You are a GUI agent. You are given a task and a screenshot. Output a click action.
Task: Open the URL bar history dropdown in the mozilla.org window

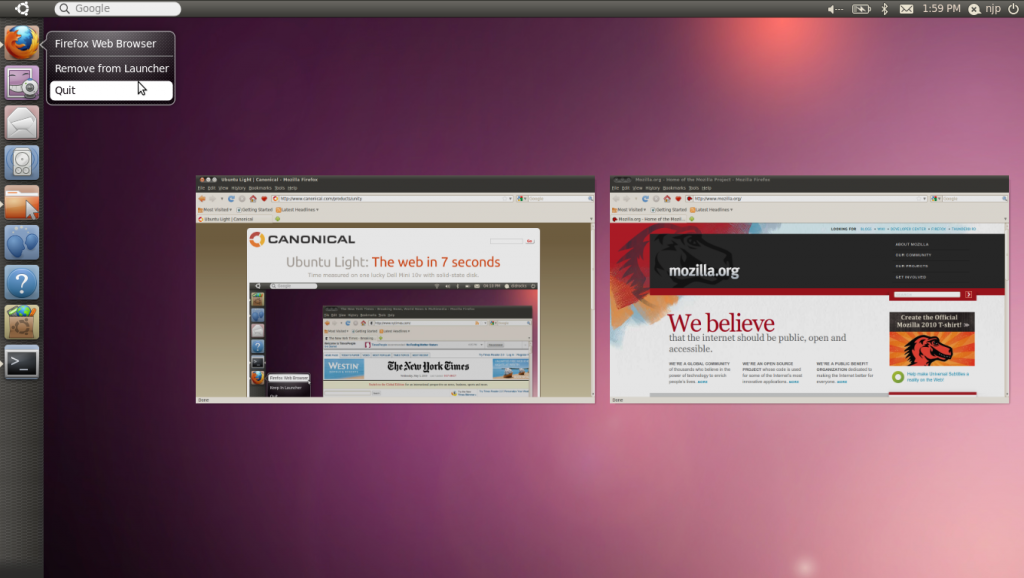(925, 198)
